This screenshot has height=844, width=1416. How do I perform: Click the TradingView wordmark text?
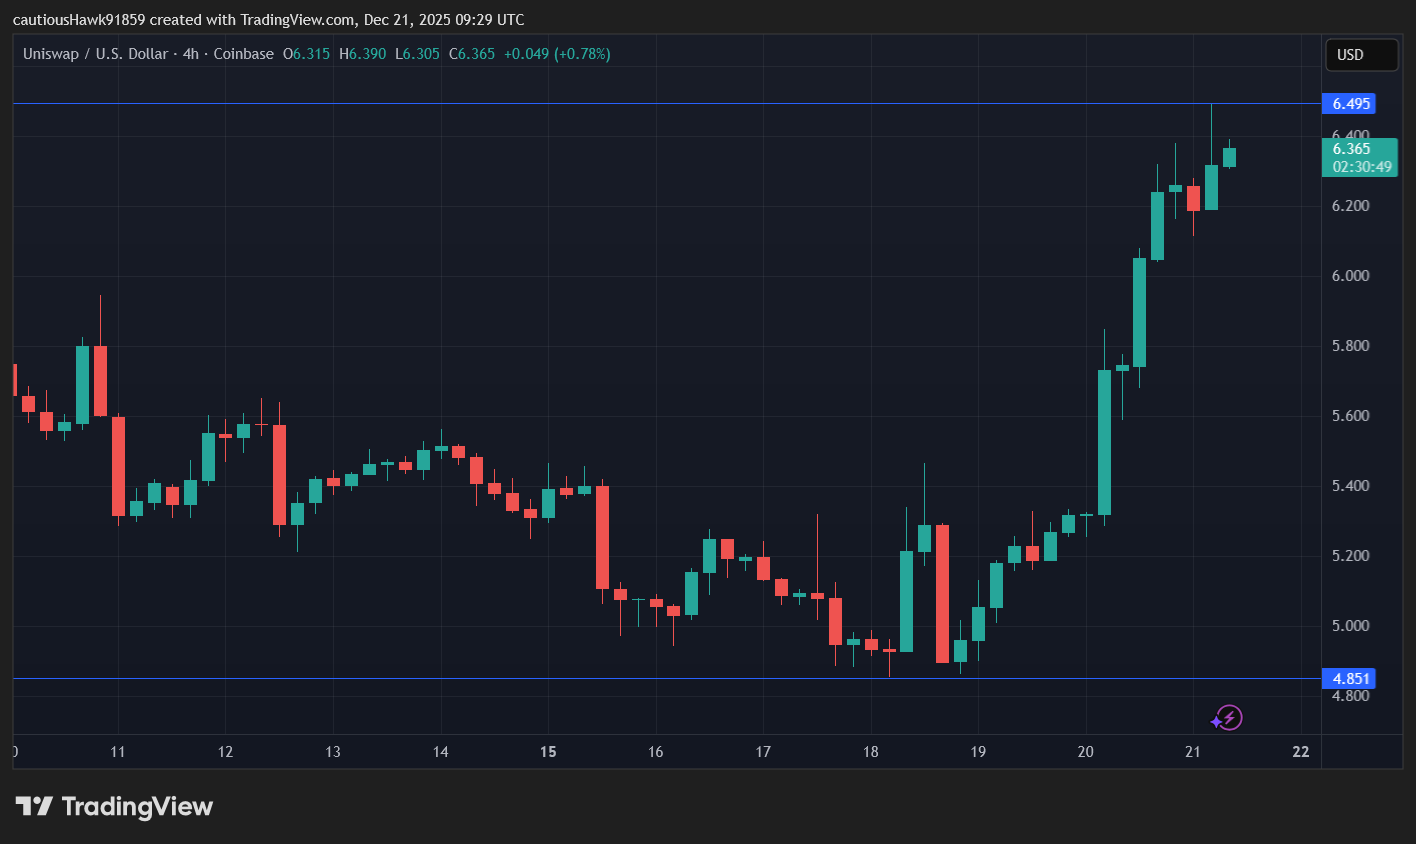tap(137, 806)
